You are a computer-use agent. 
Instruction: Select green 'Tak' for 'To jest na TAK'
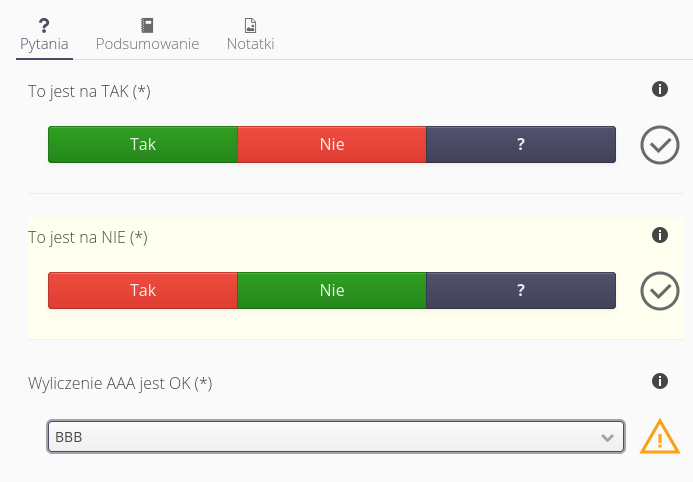point(143,144)
